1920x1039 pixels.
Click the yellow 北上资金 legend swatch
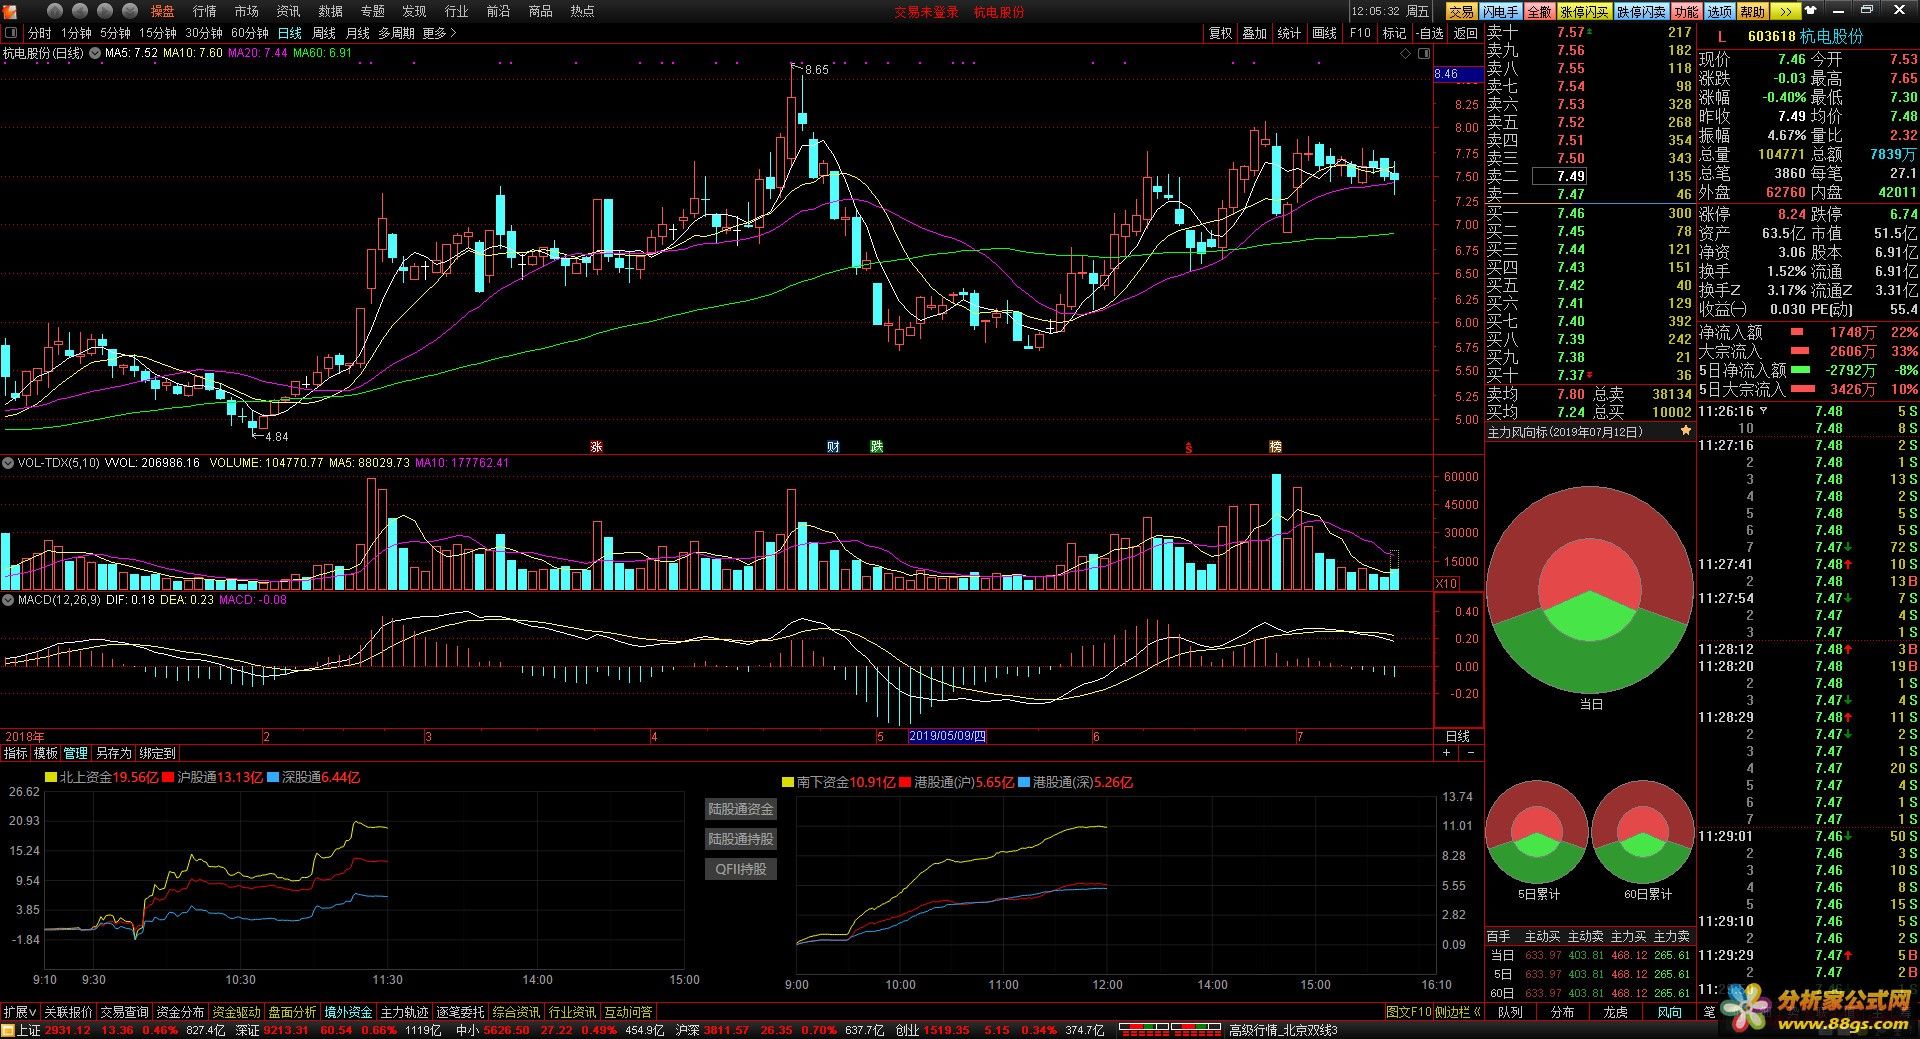[51, 777]
